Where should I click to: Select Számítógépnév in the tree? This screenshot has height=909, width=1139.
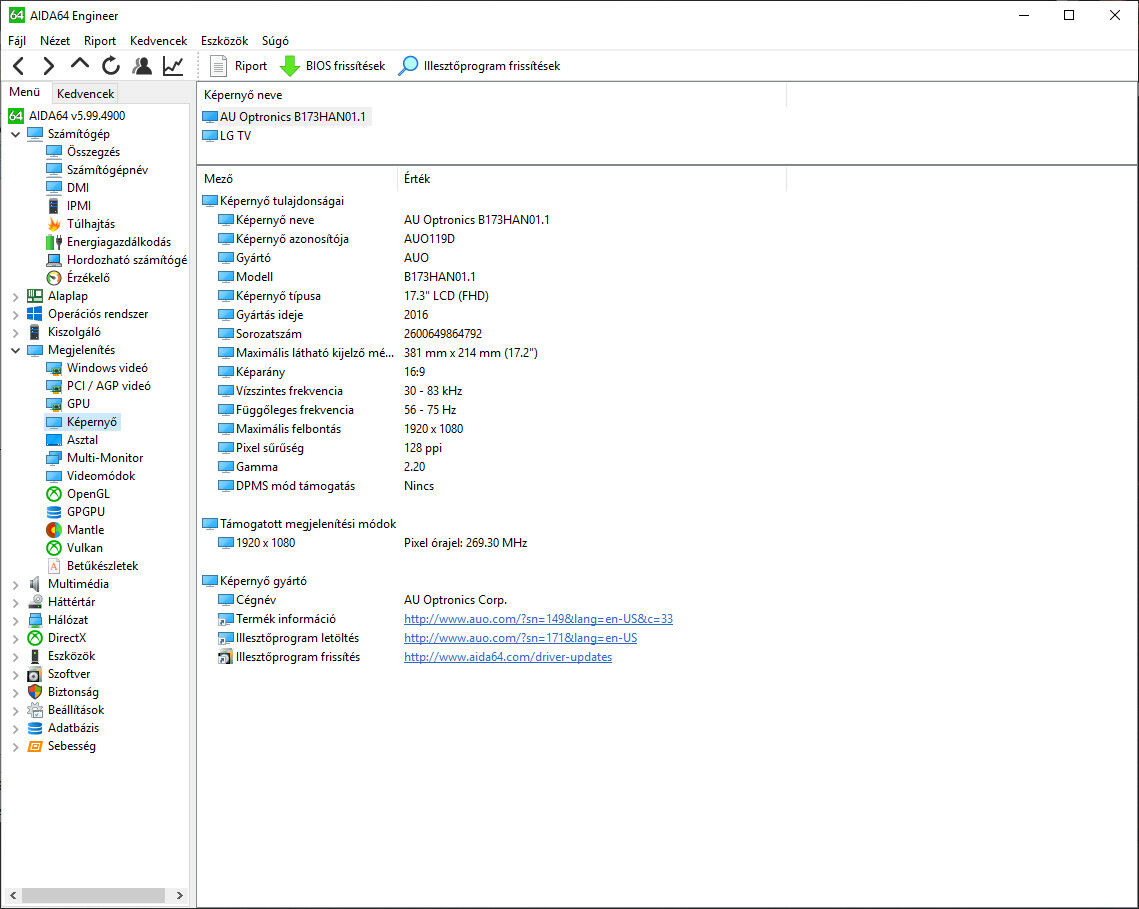click(108, 170)
